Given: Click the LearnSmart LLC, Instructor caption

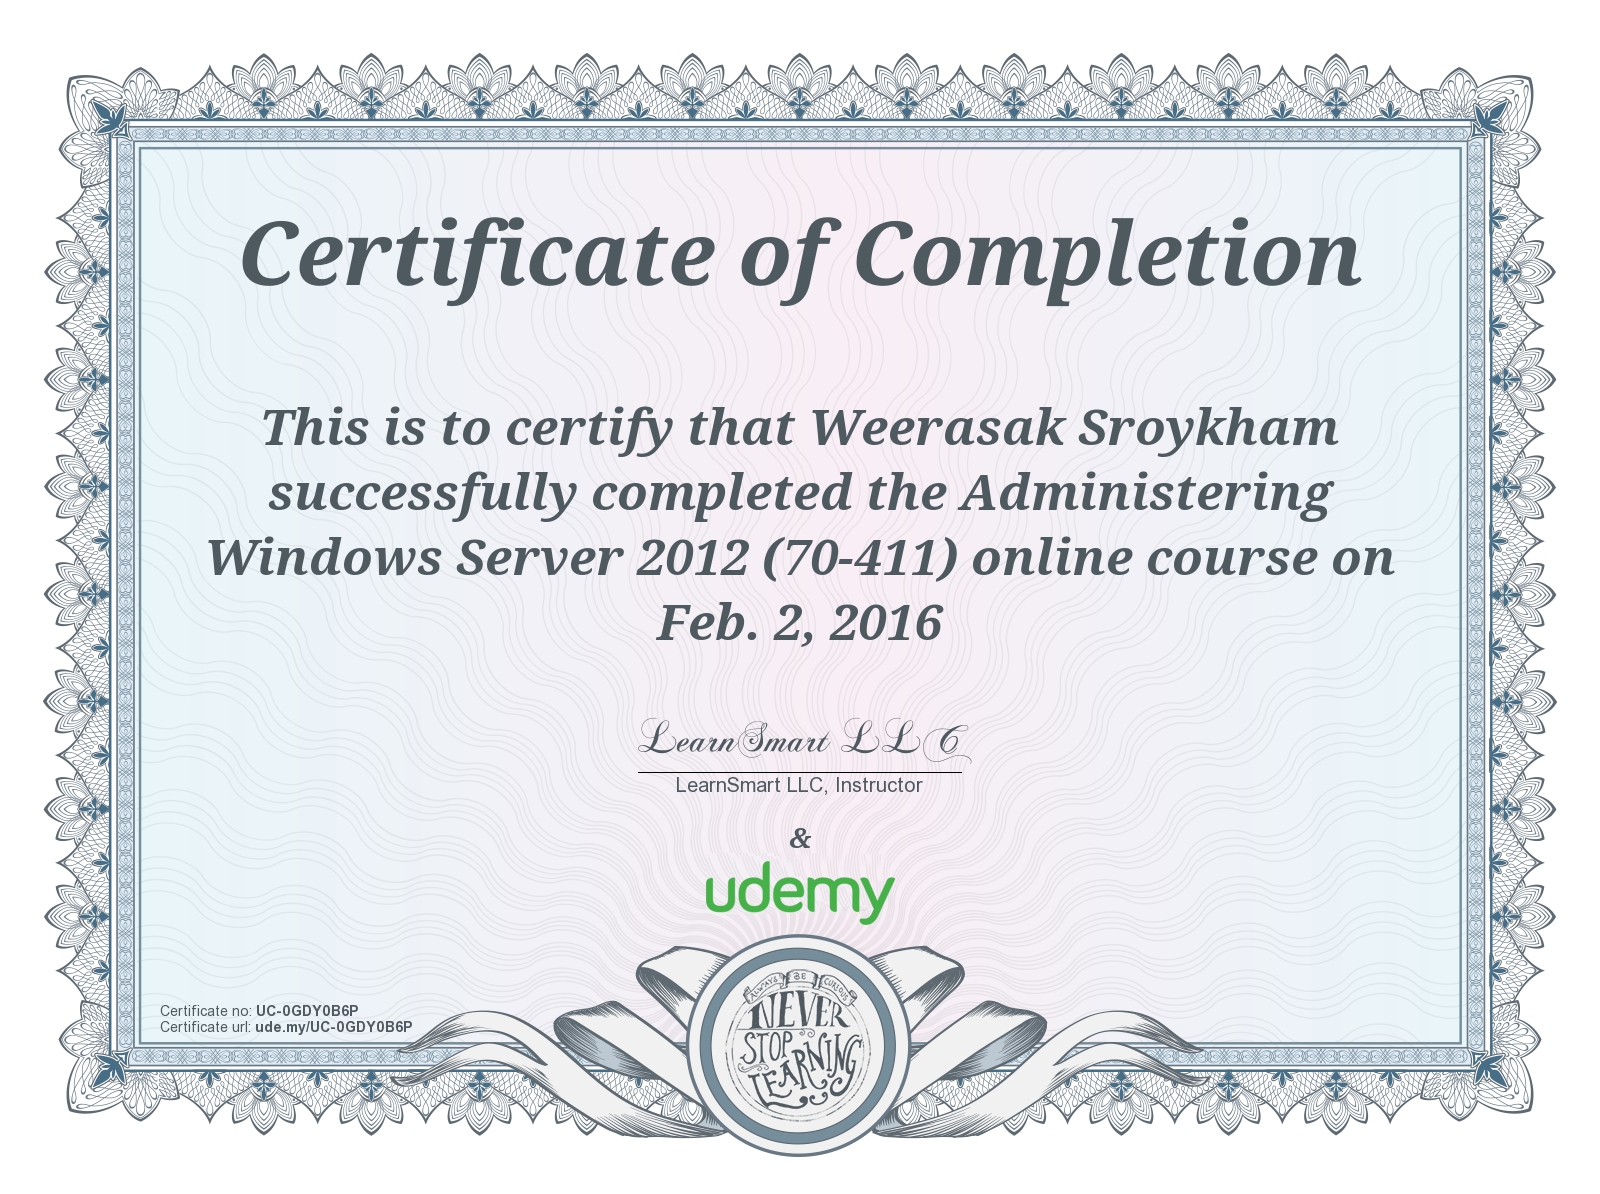Looking at the screenshot, I should (x=799, y=785).
